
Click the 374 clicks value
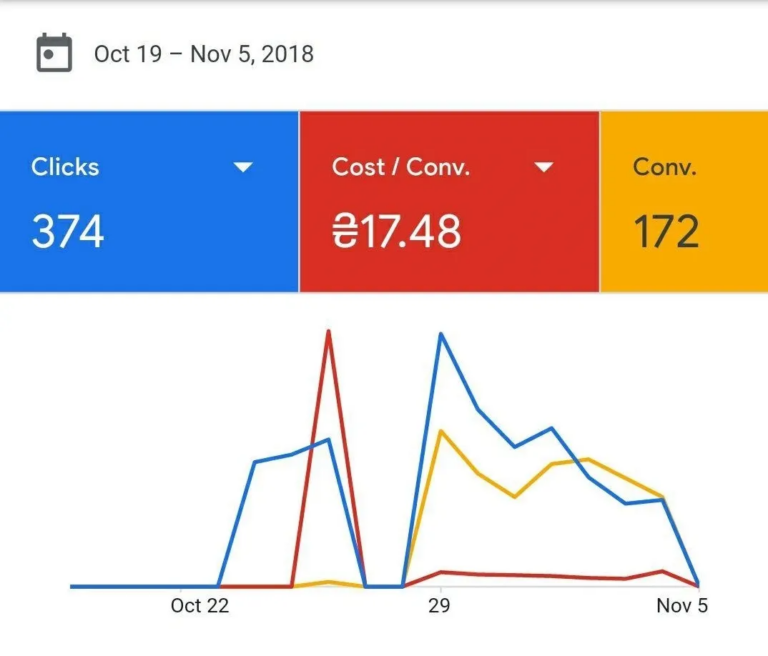68,231
